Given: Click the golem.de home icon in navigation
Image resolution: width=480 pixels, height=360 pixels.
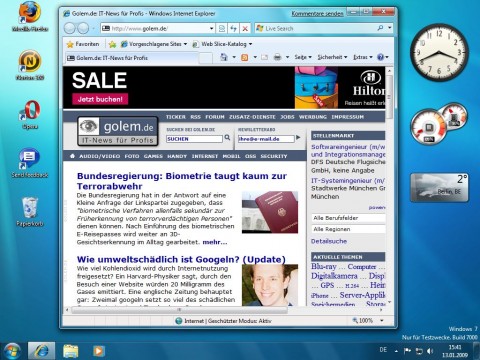Looking at the screenshot, I should [x=72, y=156].
